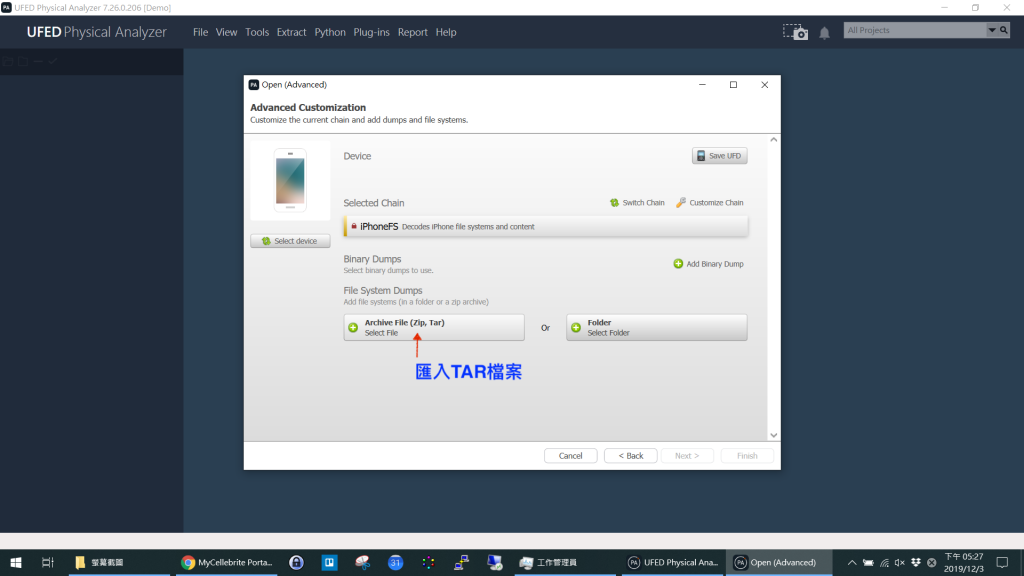The width and height of the screenshot is (1024, 576).
Task: Click Folder Select Folder button
Action: click(656, 327)
